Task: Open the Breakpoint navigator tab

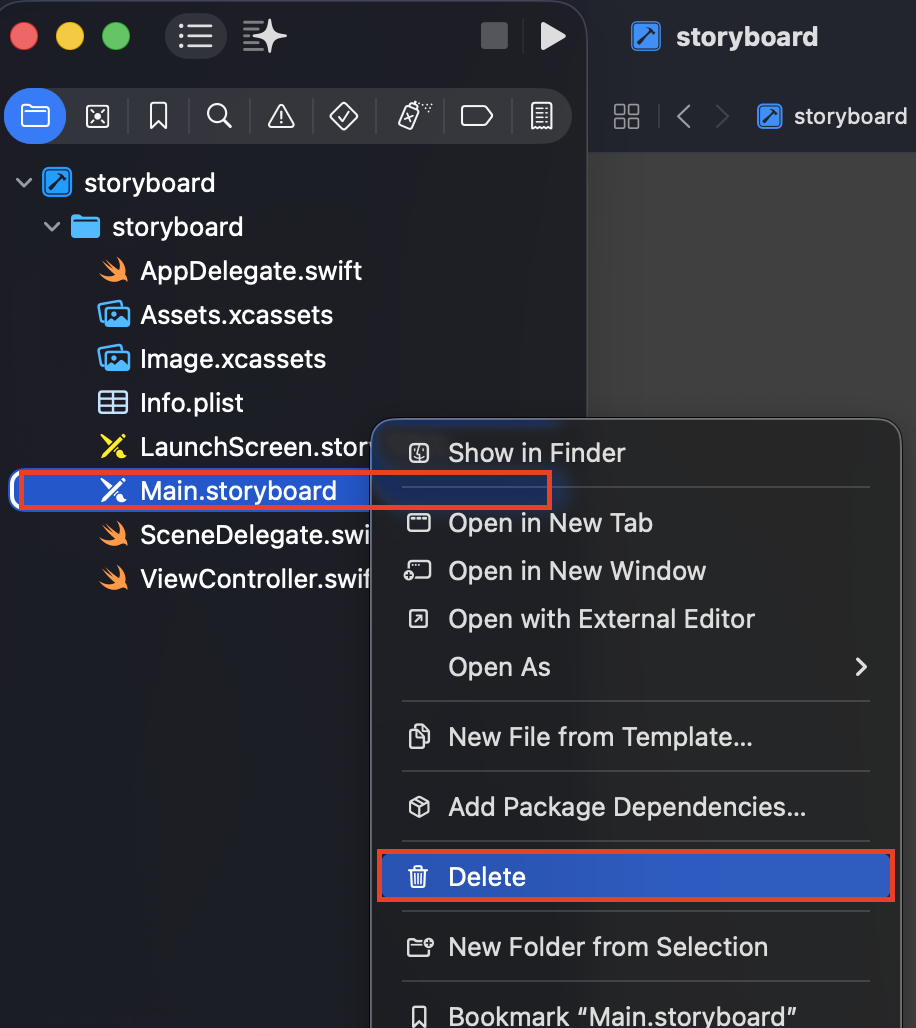Action: (x=477, y=116)
